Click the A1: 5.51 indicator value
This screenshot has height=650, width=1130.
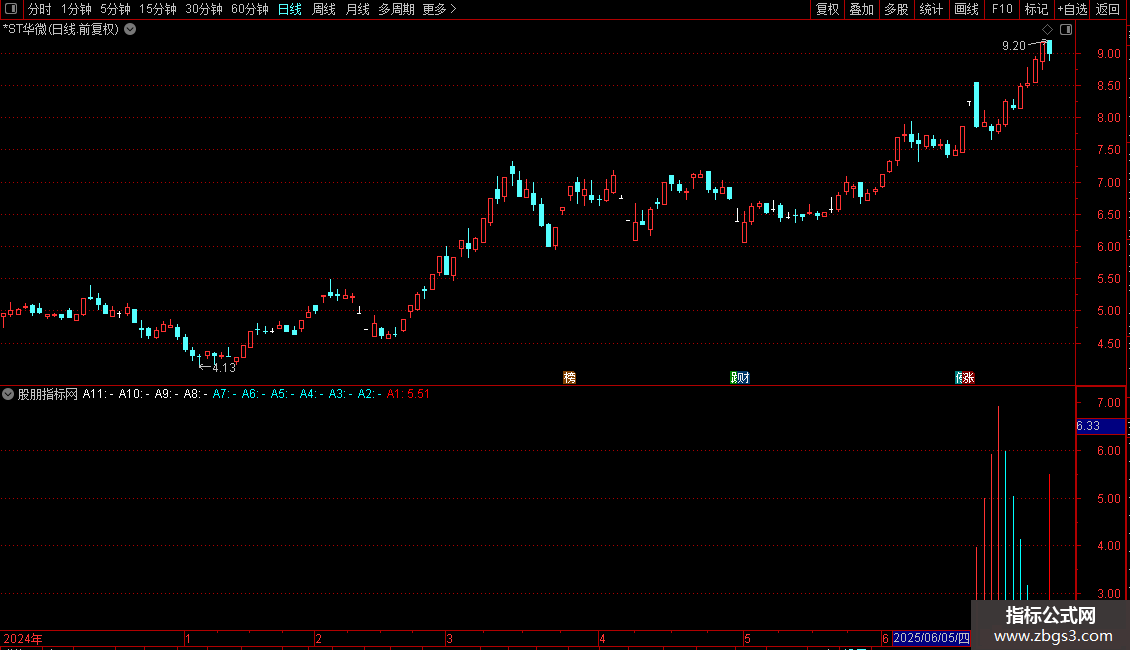(408, 394)
